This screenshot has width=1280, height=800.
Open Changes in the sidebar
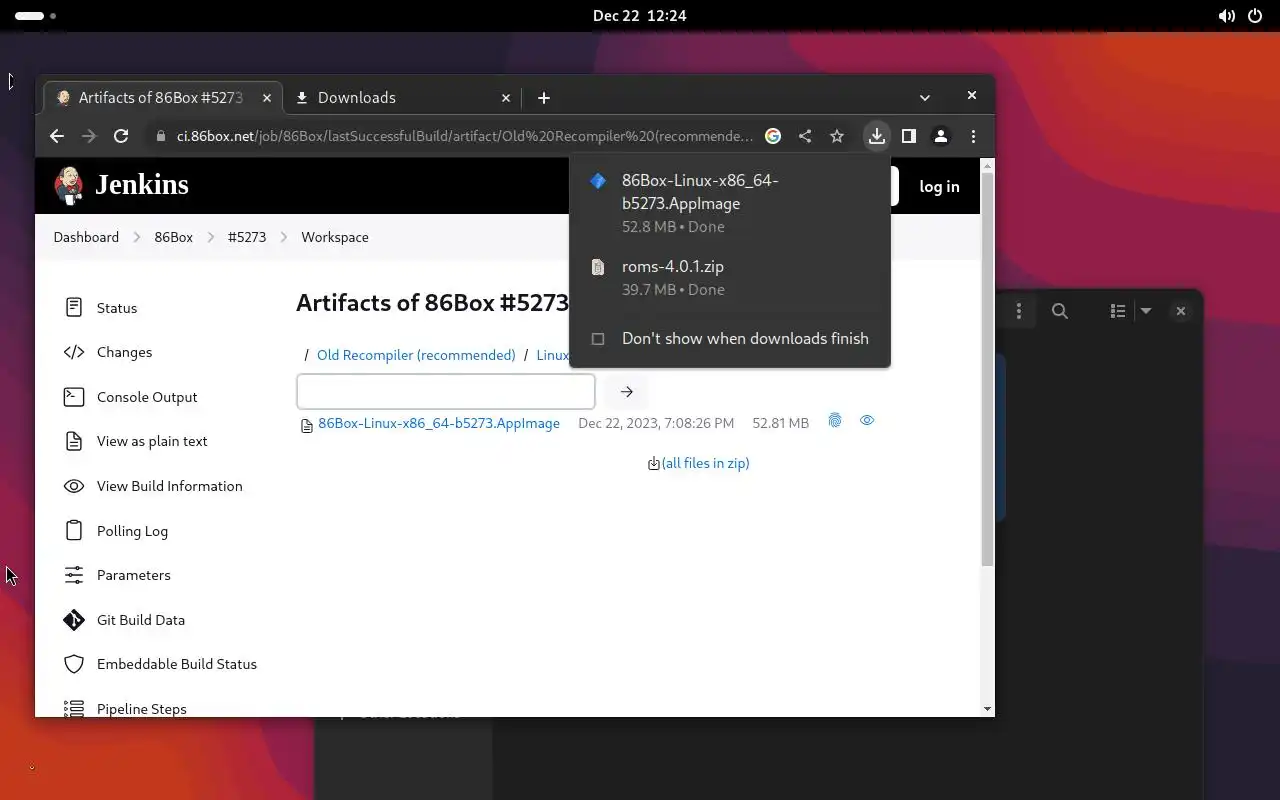[124, 352]
